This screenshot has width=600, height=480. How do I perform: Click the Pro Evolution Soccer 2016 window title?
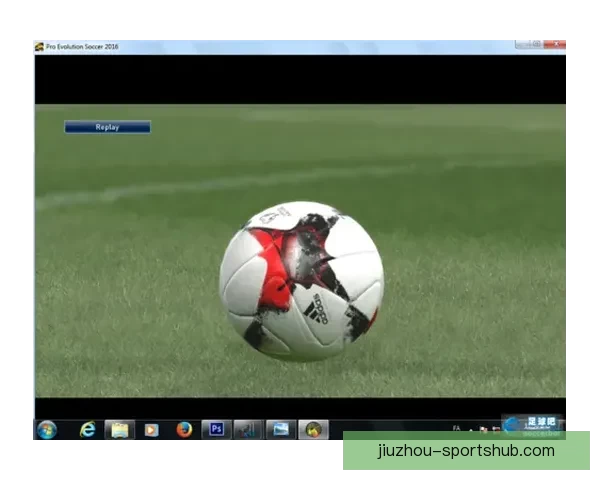pos(82,47)
